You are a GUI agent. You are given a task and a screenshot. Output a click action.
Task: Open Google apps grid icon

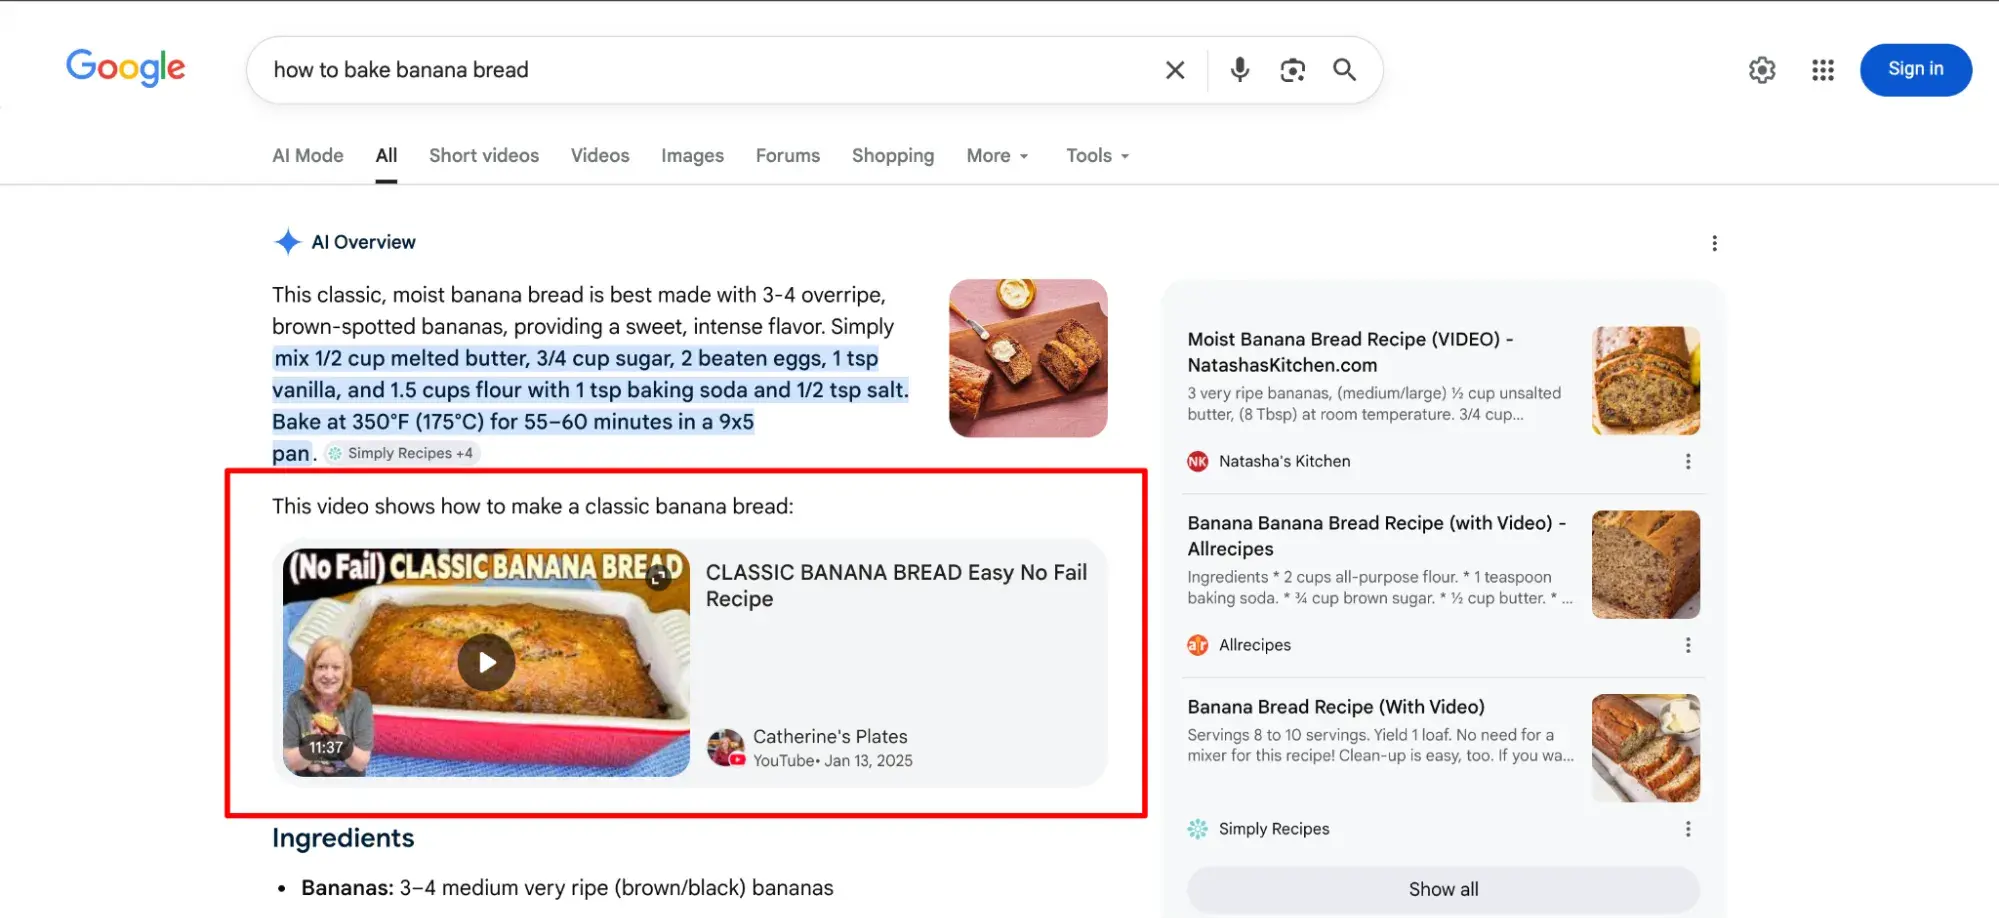coord(1823,70)
